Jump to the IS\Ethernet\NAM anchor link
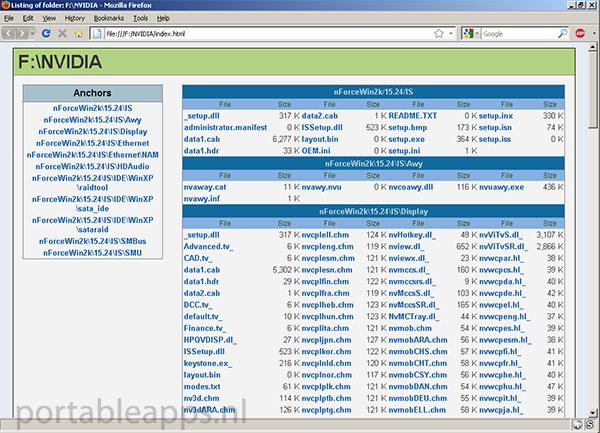 click(93, 155)
